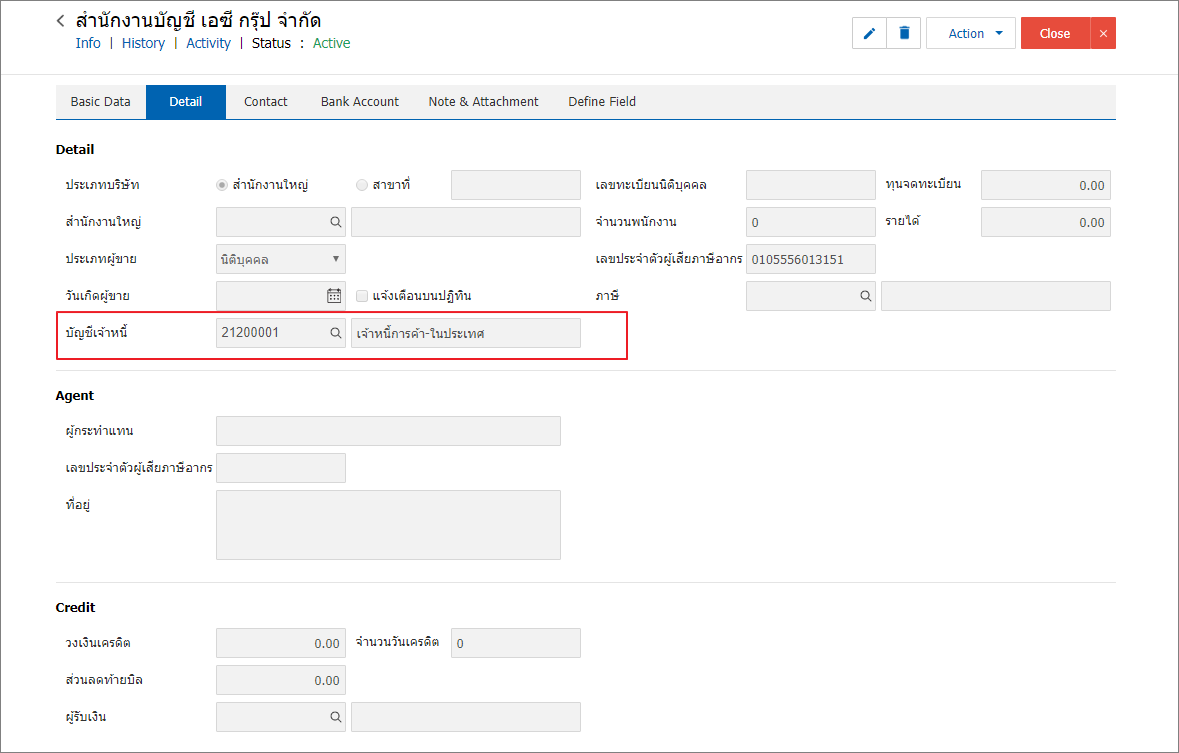The image size is (1179, 753).
Task: Open calendar icon for วันเกิดผู้ขาย
Action: pyautogui.click(x=334, y=296)
